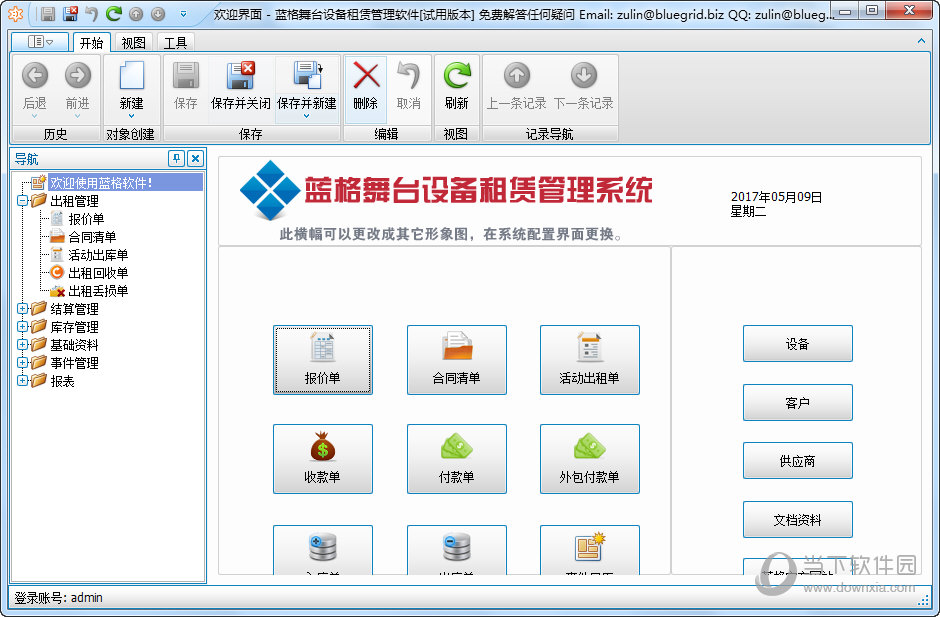Expand the 报表 tree node
The height and width of the screenshot is (617, 940).
click(22, 381)
